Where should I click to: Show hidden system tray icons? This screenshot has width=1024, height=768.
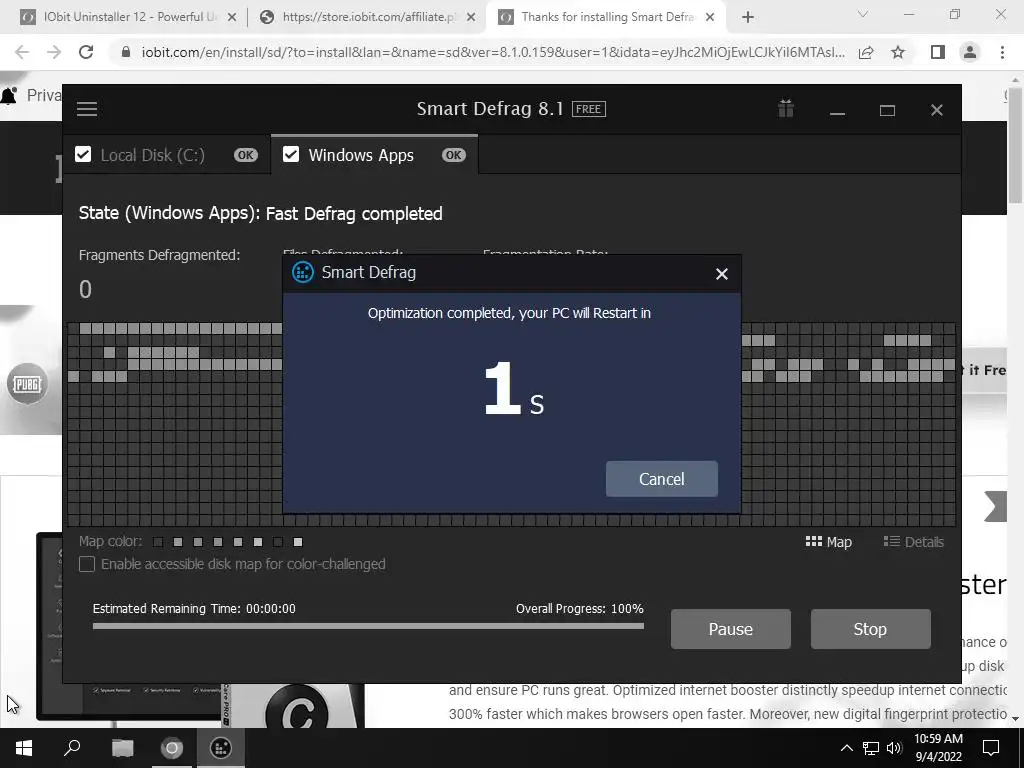[x=846, y=748]
